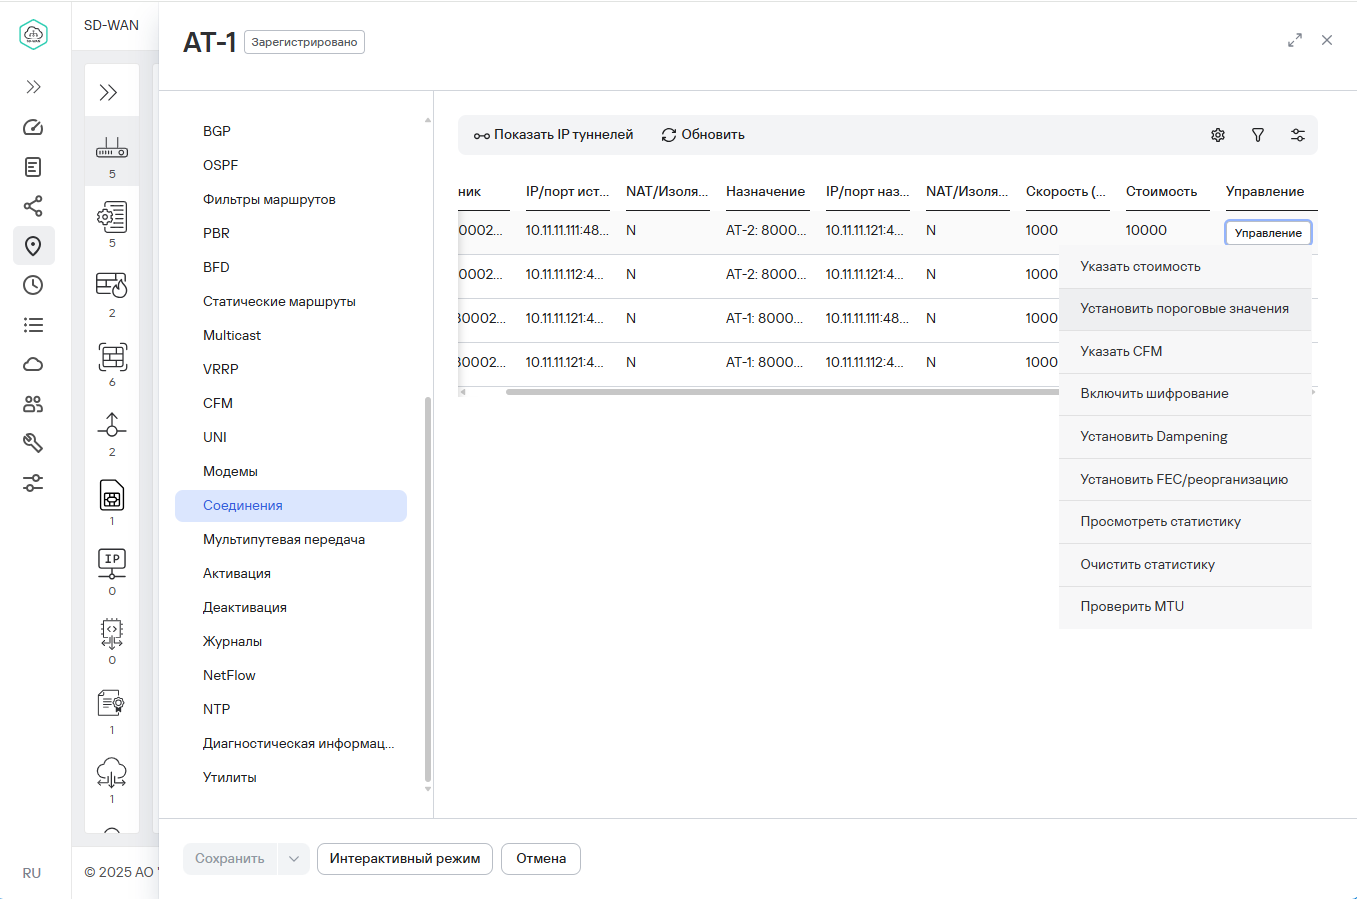This screenshot has width=1357, height=899.
Task: Open the table filter funnel icon
Action: (1258, 135)
